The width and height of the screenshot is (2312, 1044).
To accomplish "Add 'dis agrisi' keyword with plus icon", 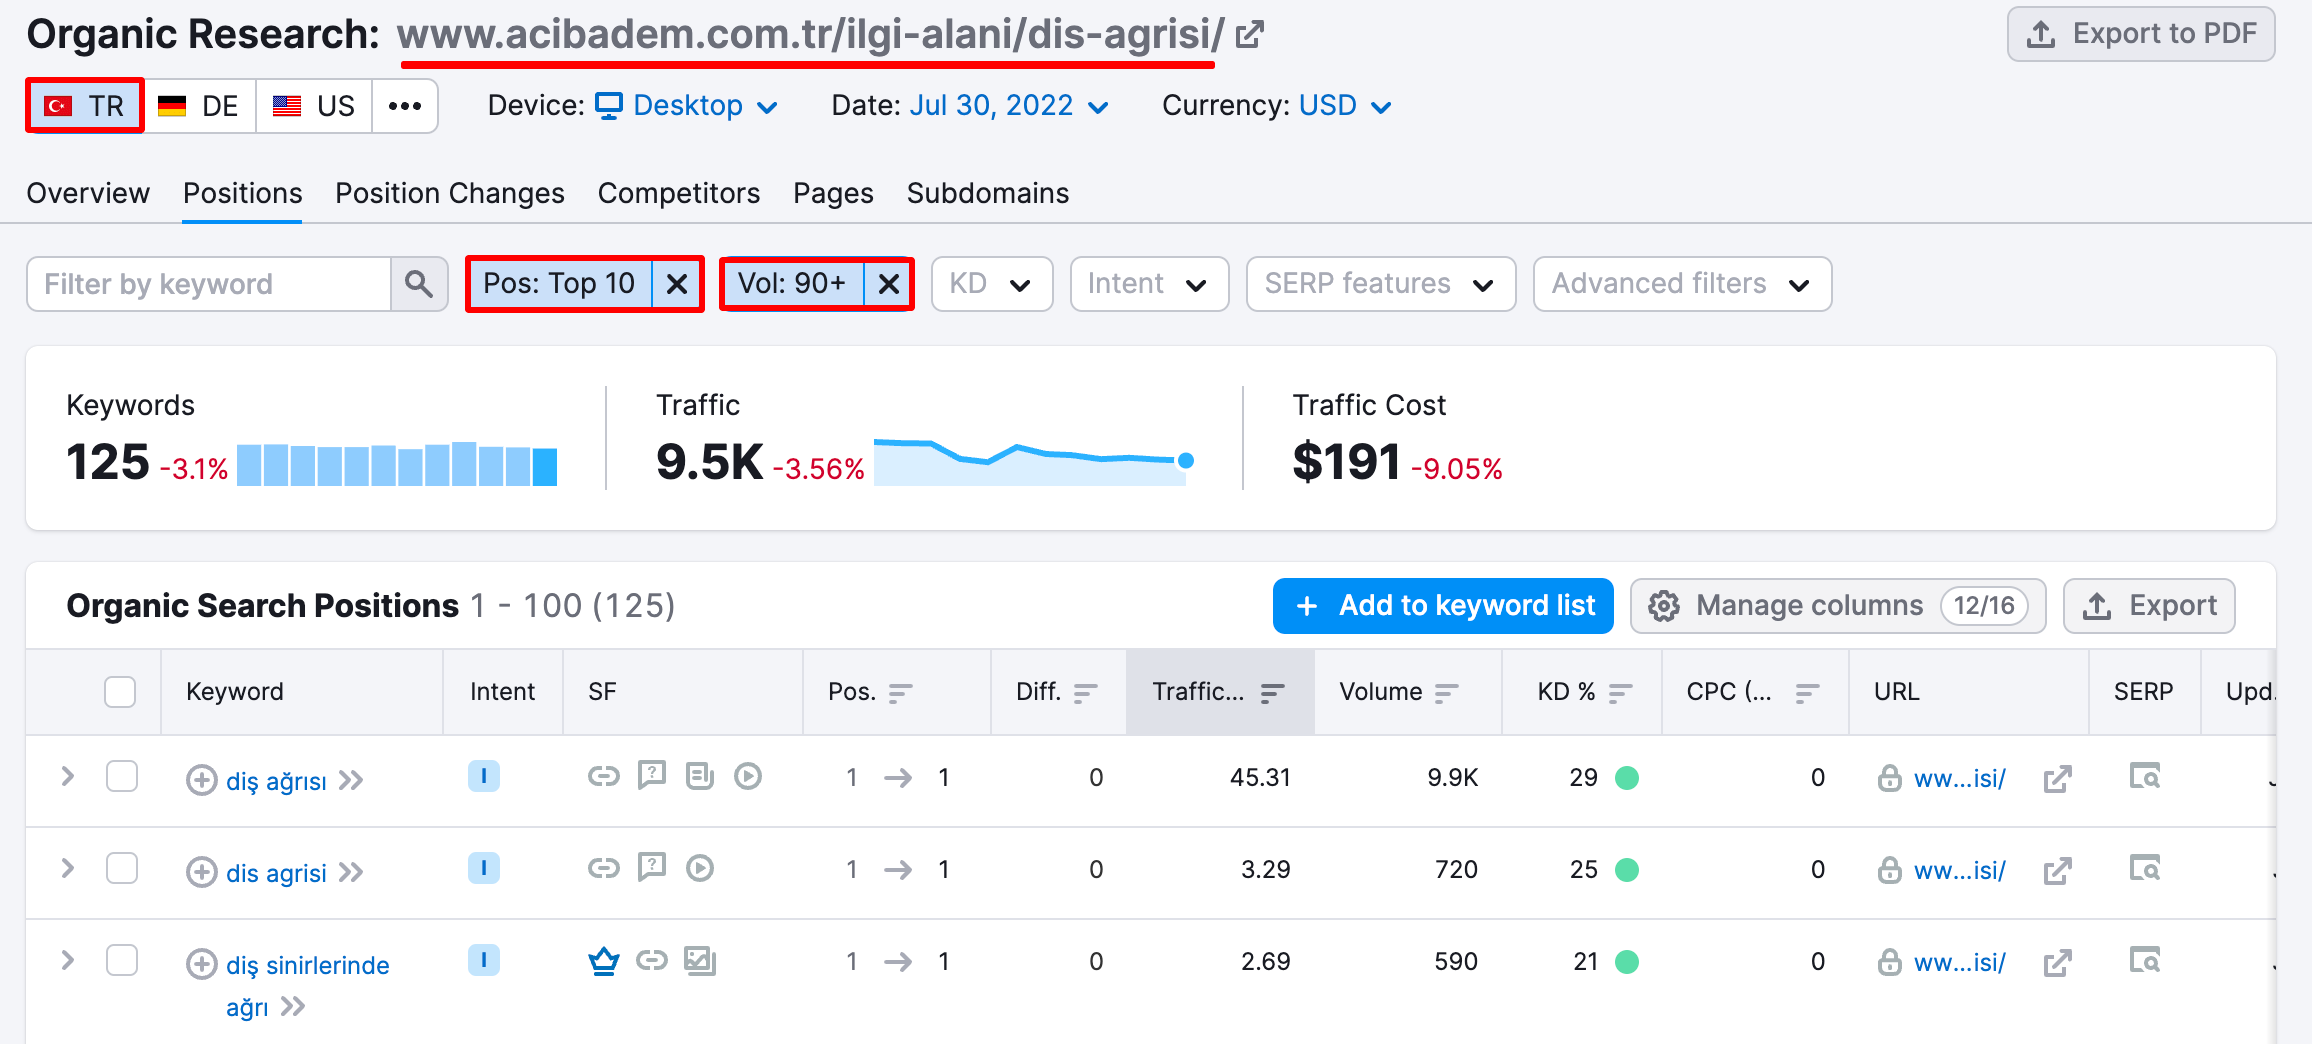I will (x=201, y=872).
